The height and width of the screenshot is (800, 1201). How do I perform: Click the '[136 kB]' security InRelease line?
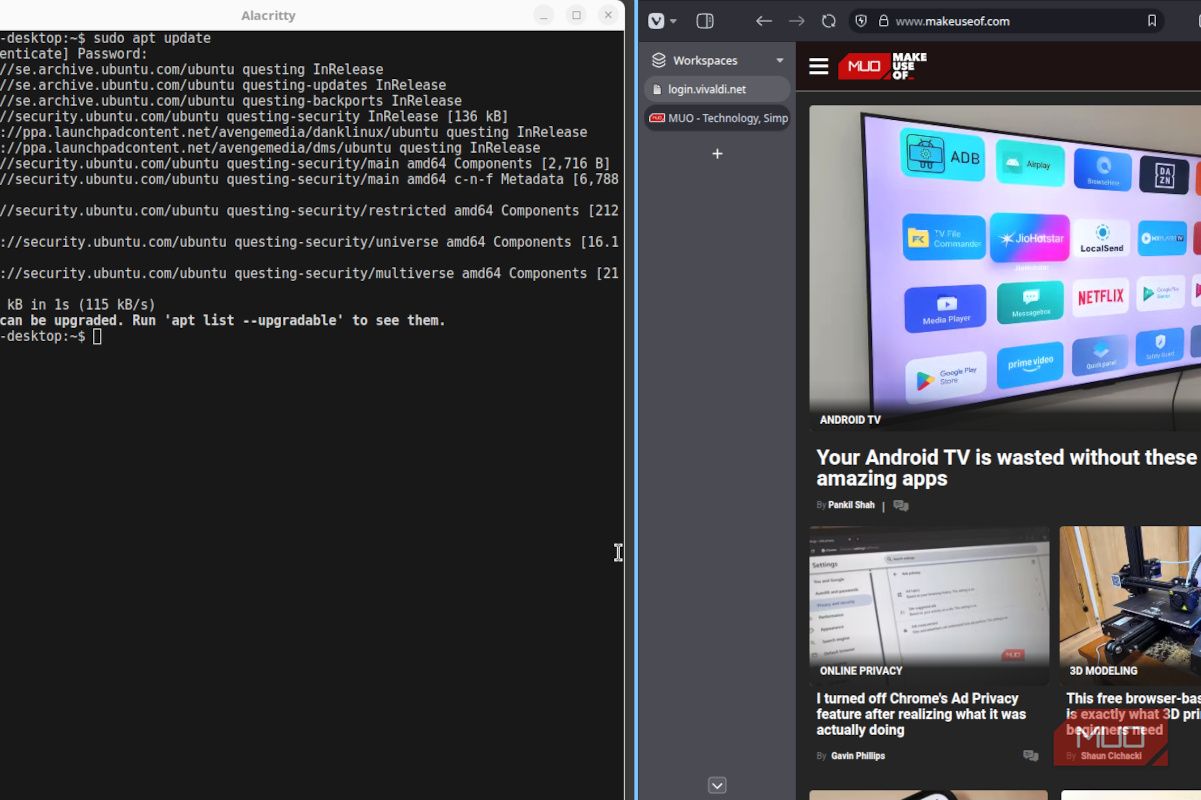pos(254,117)
